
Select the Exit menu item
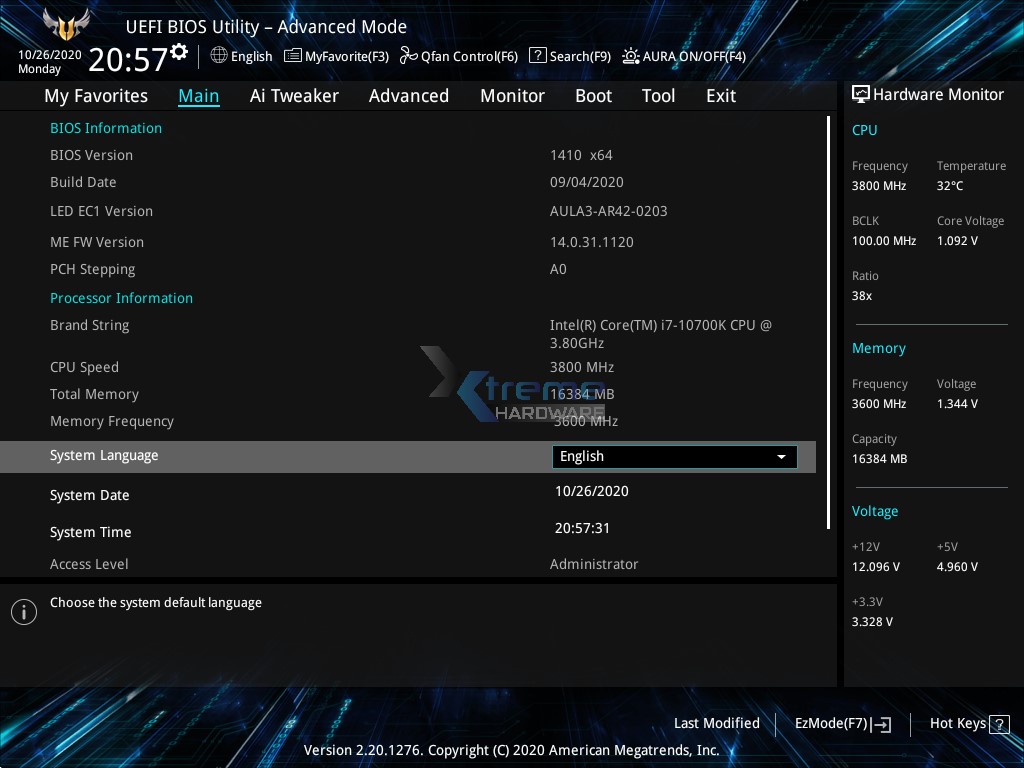[x=720, y=95]
